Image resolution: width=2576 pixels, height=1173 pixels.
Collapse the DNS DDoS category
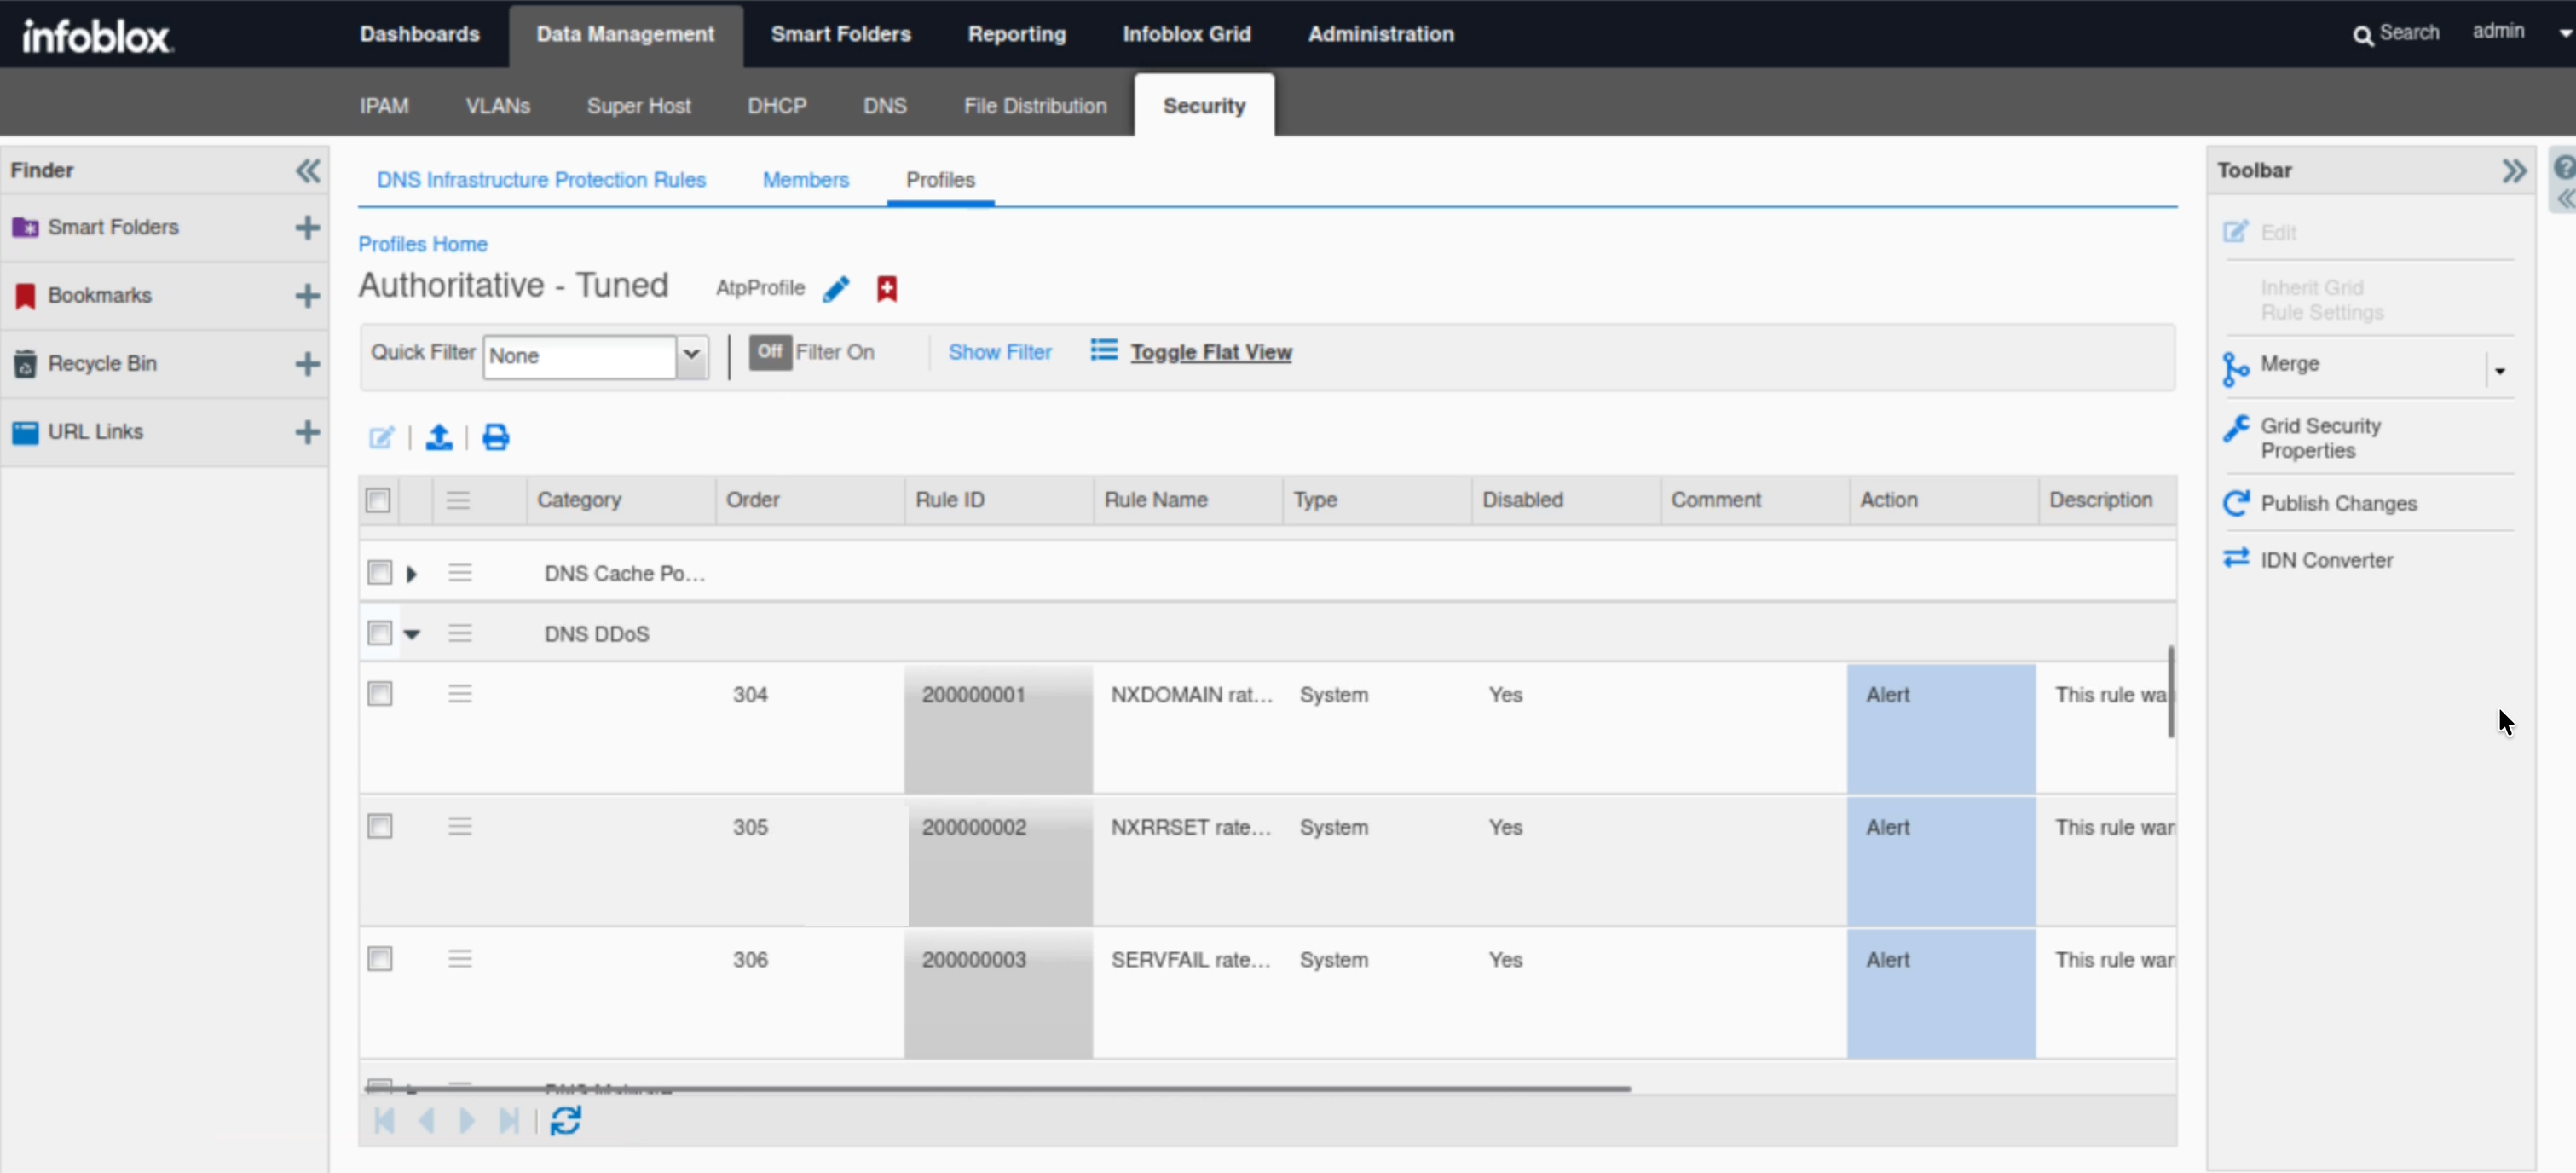[x=412, y=634]
